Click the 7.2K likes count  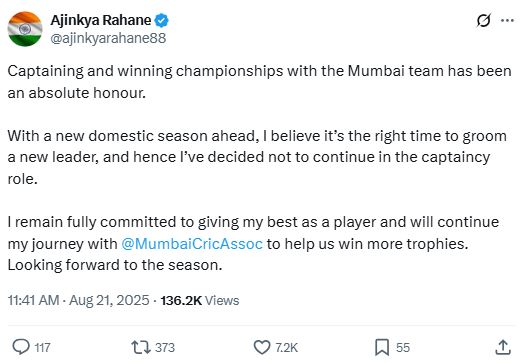[x=286, y=348]
